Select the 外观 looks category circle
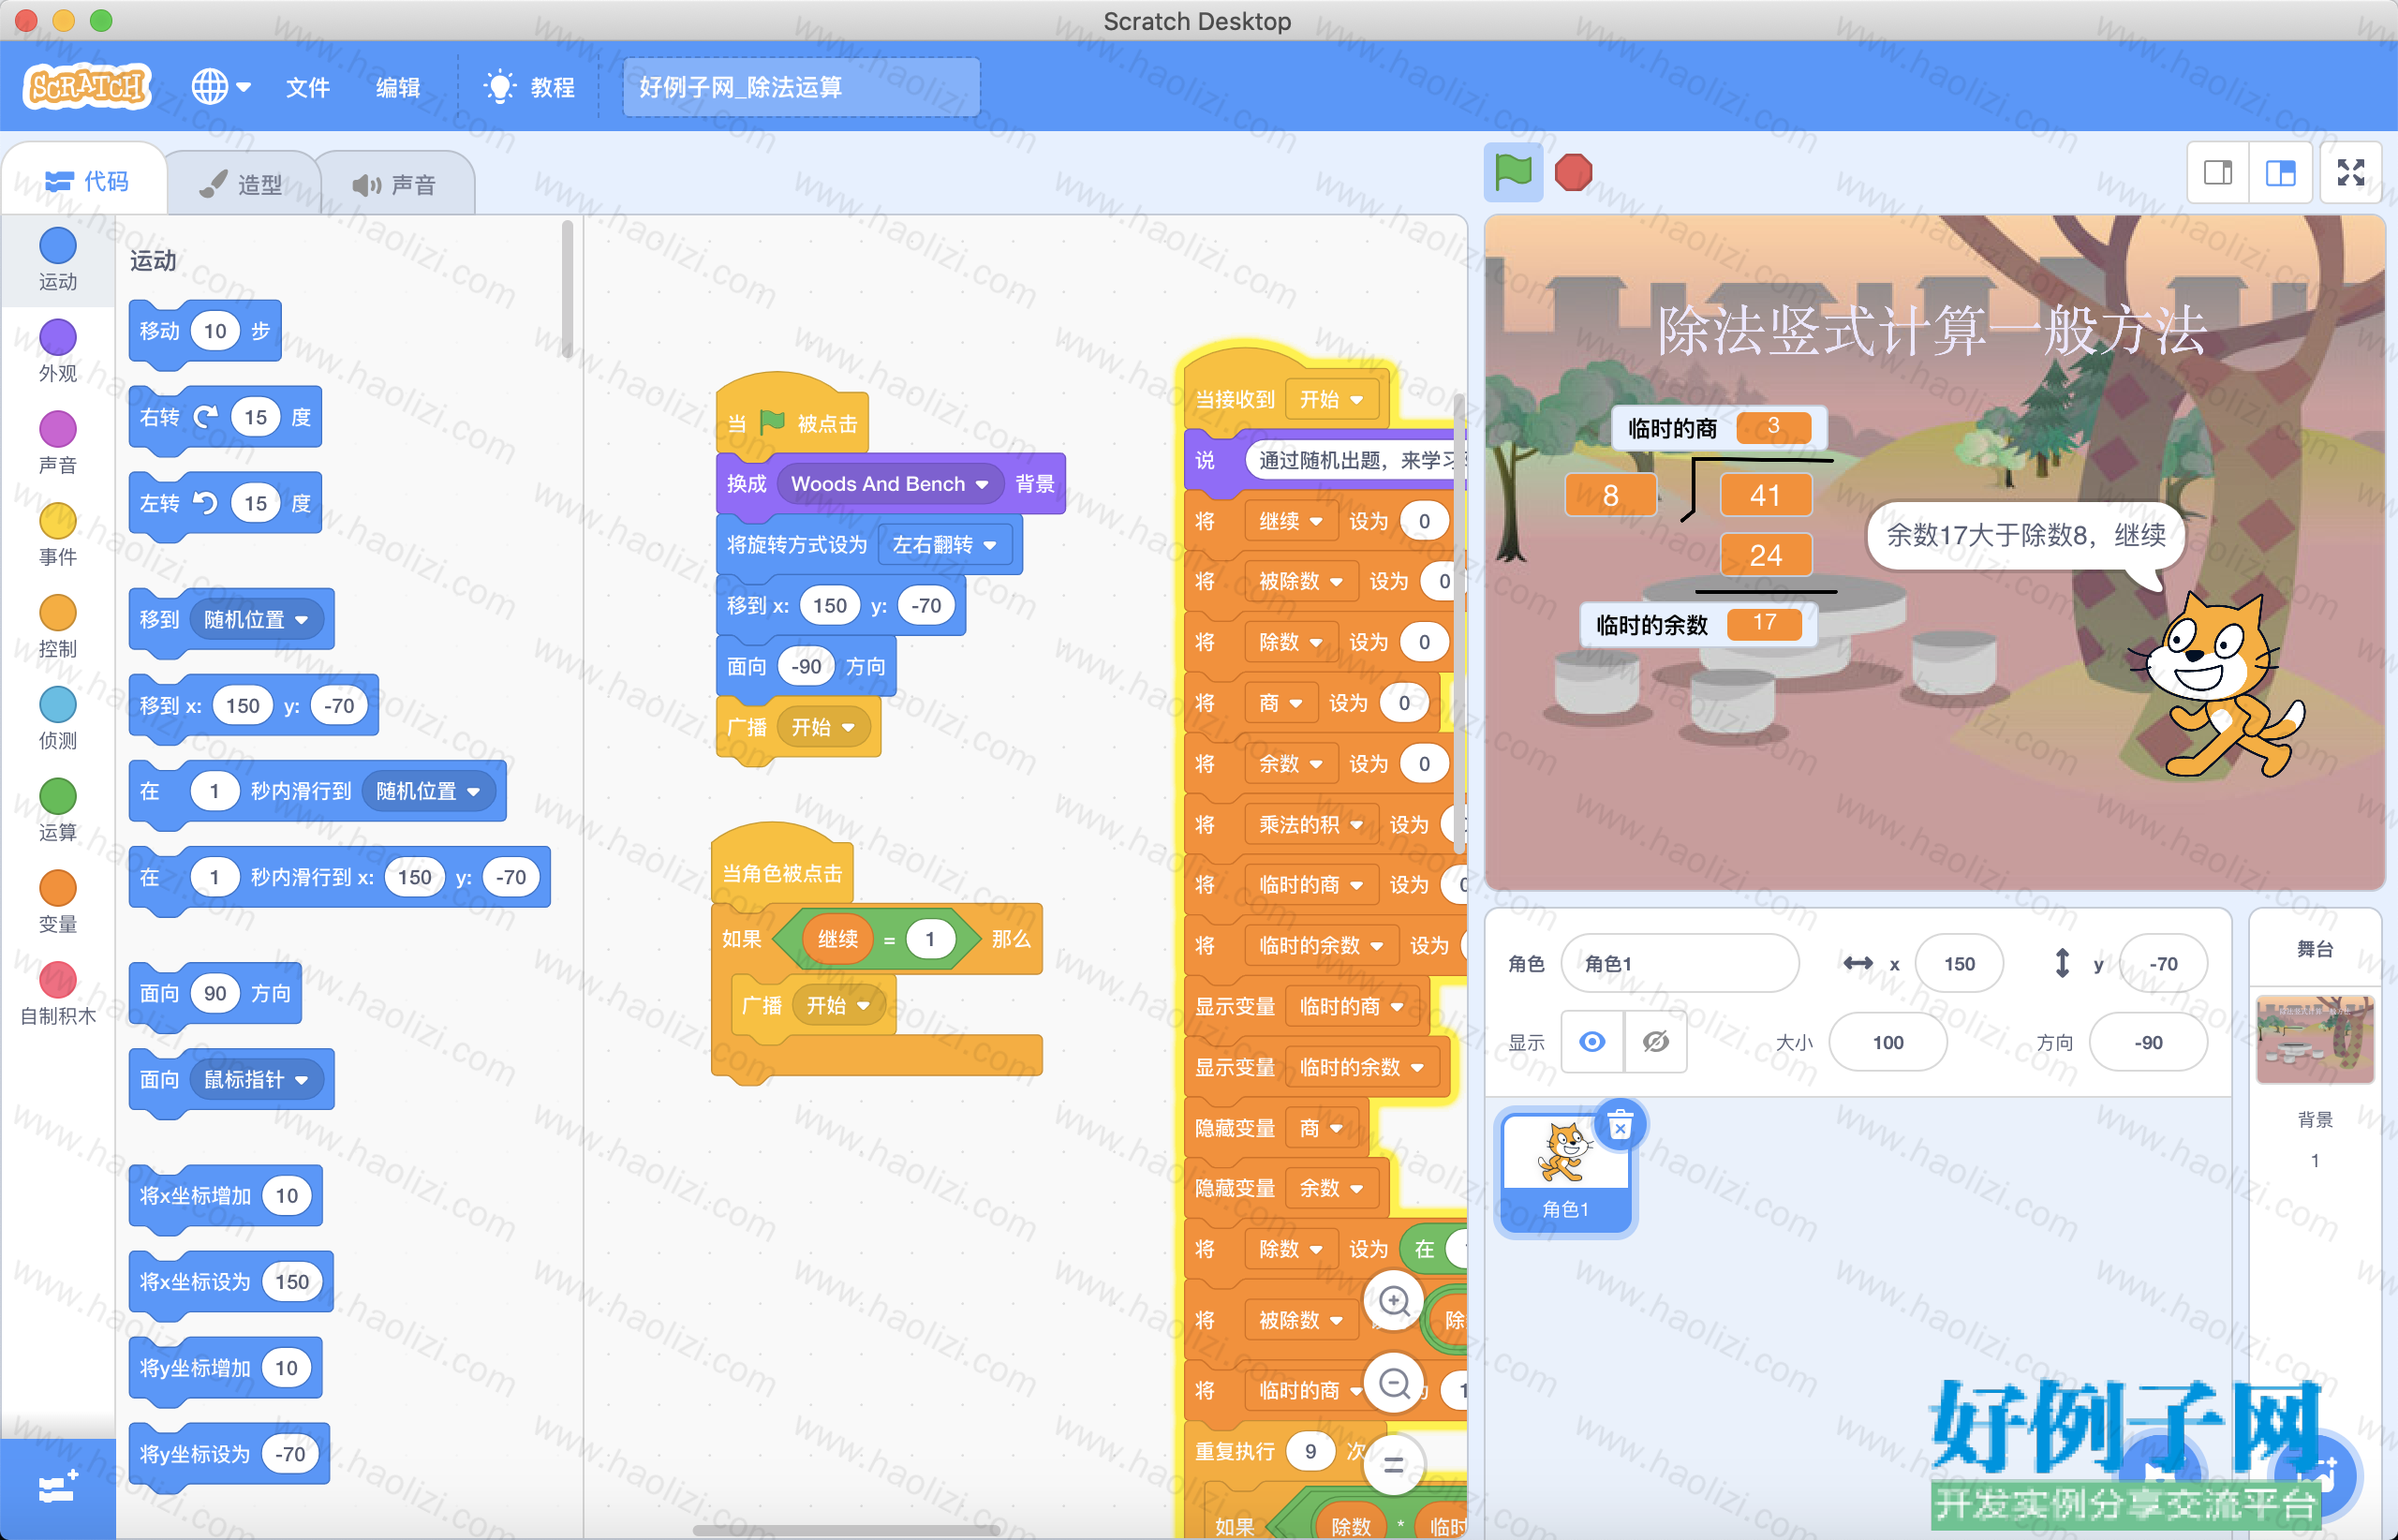The width and height of the screenshot is (2398, 1540). click(x=58, y=337)
